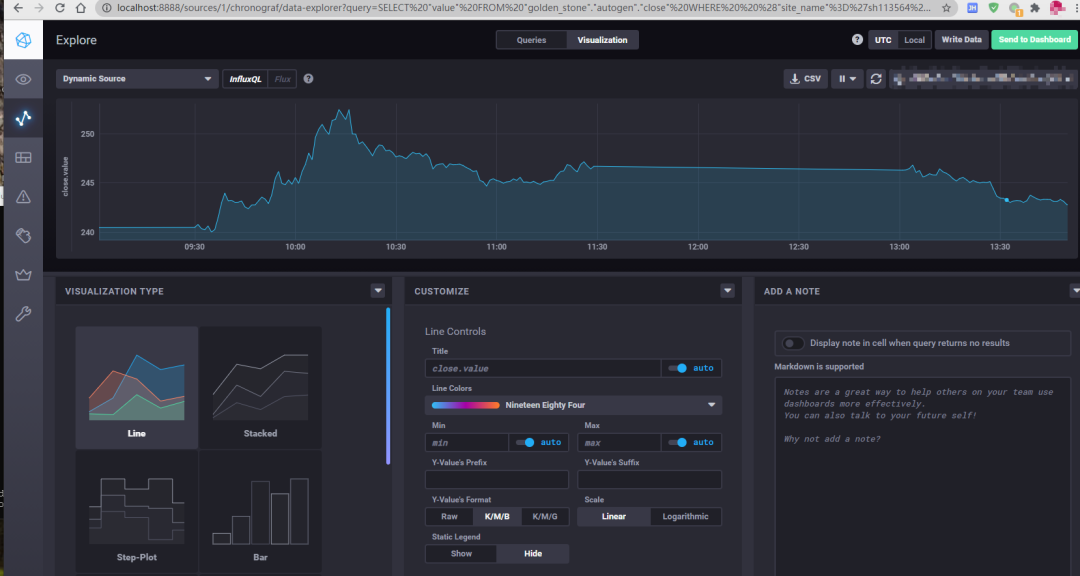
Task: Open Configuration wrench icon in sidebar
Action: (23, 313)
